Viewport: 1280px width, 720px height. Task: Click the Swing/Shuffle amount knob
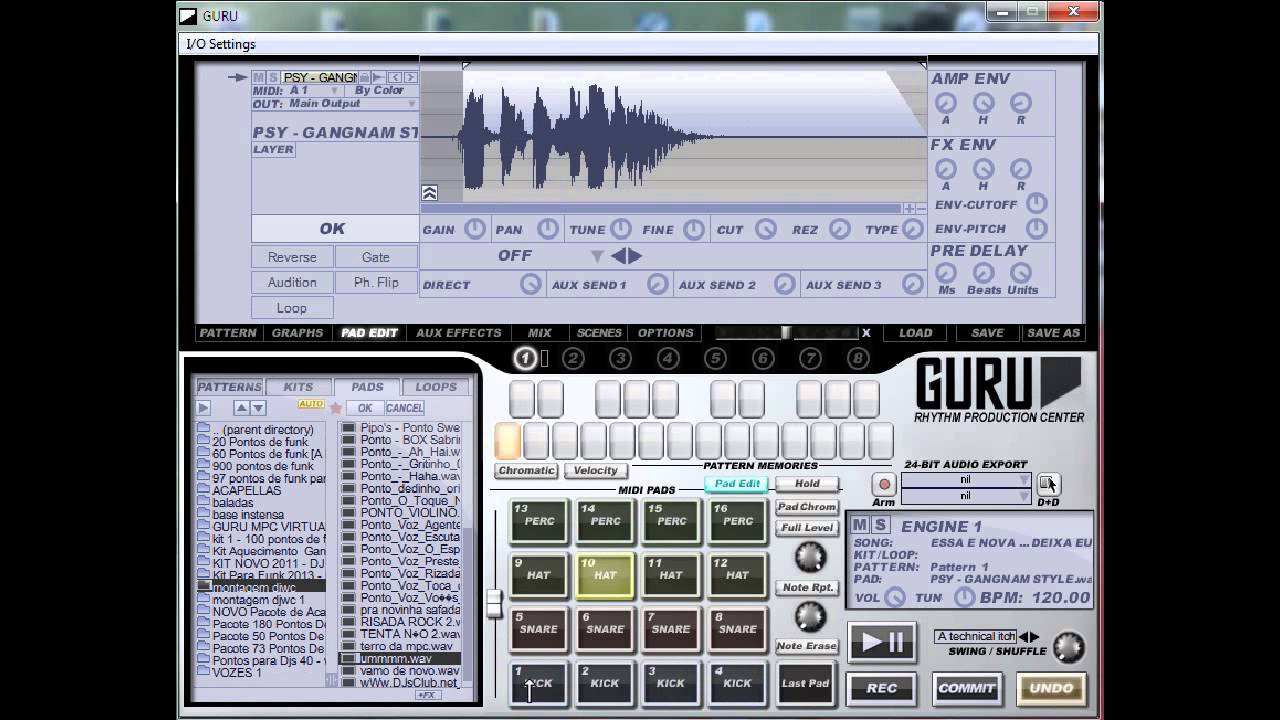[x=1068, y=646]
